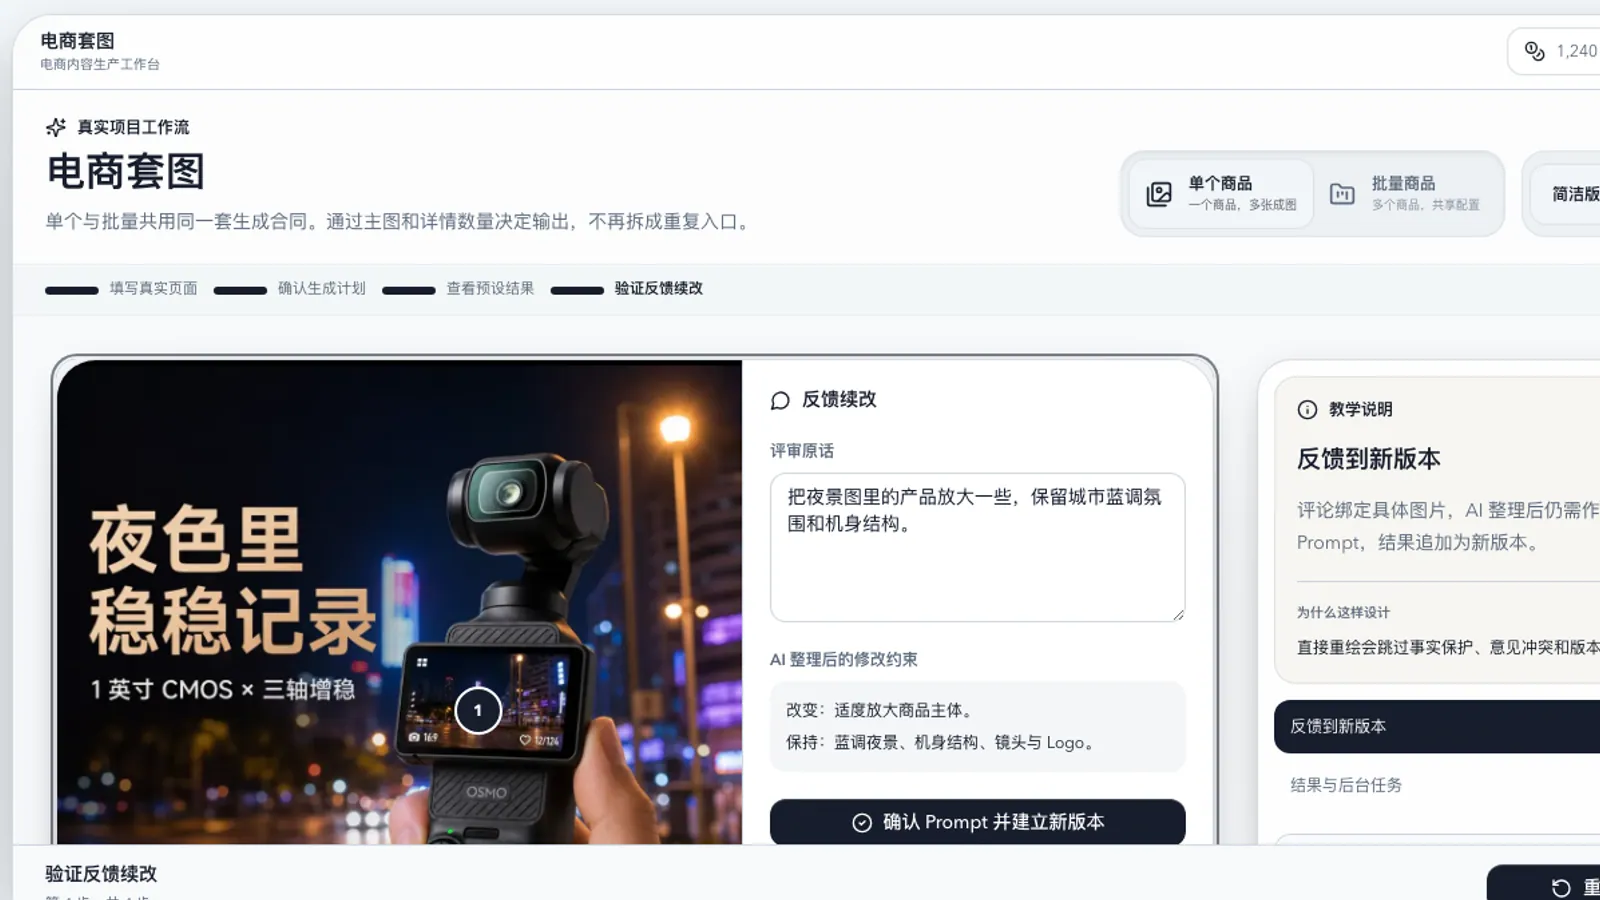Click the checkmark icon in the confirm Prompt button
1600x900 pixels.
tap(862, 822)
